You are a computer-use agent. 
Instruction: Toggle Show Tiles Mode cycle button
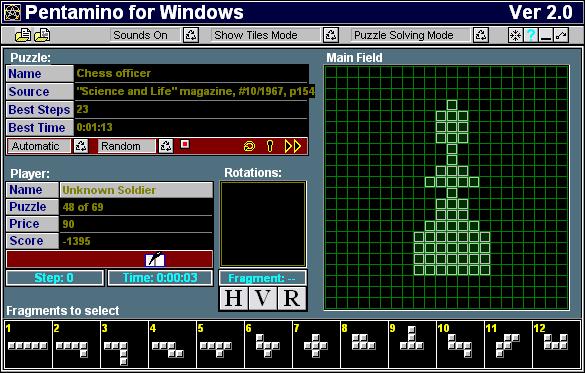[x=331, y=35]
